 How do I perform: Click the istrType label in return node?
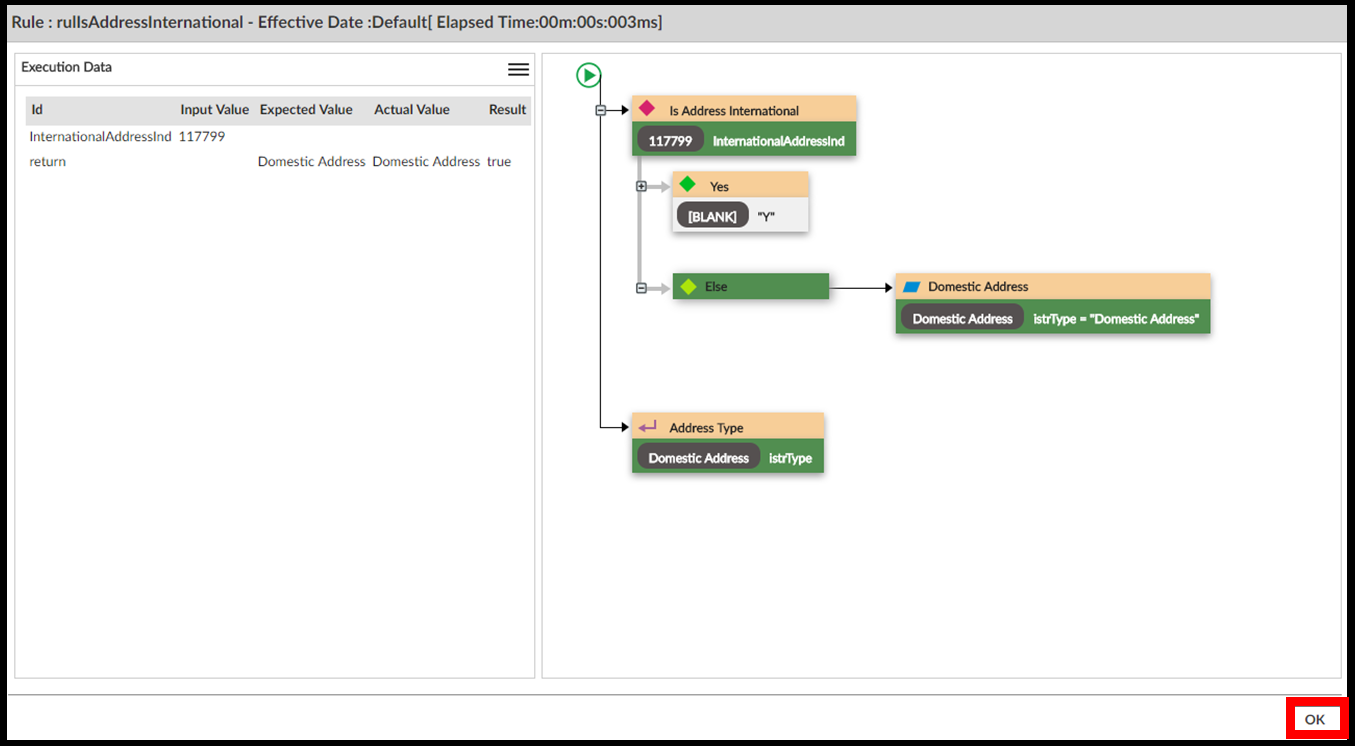click(790, 458)
